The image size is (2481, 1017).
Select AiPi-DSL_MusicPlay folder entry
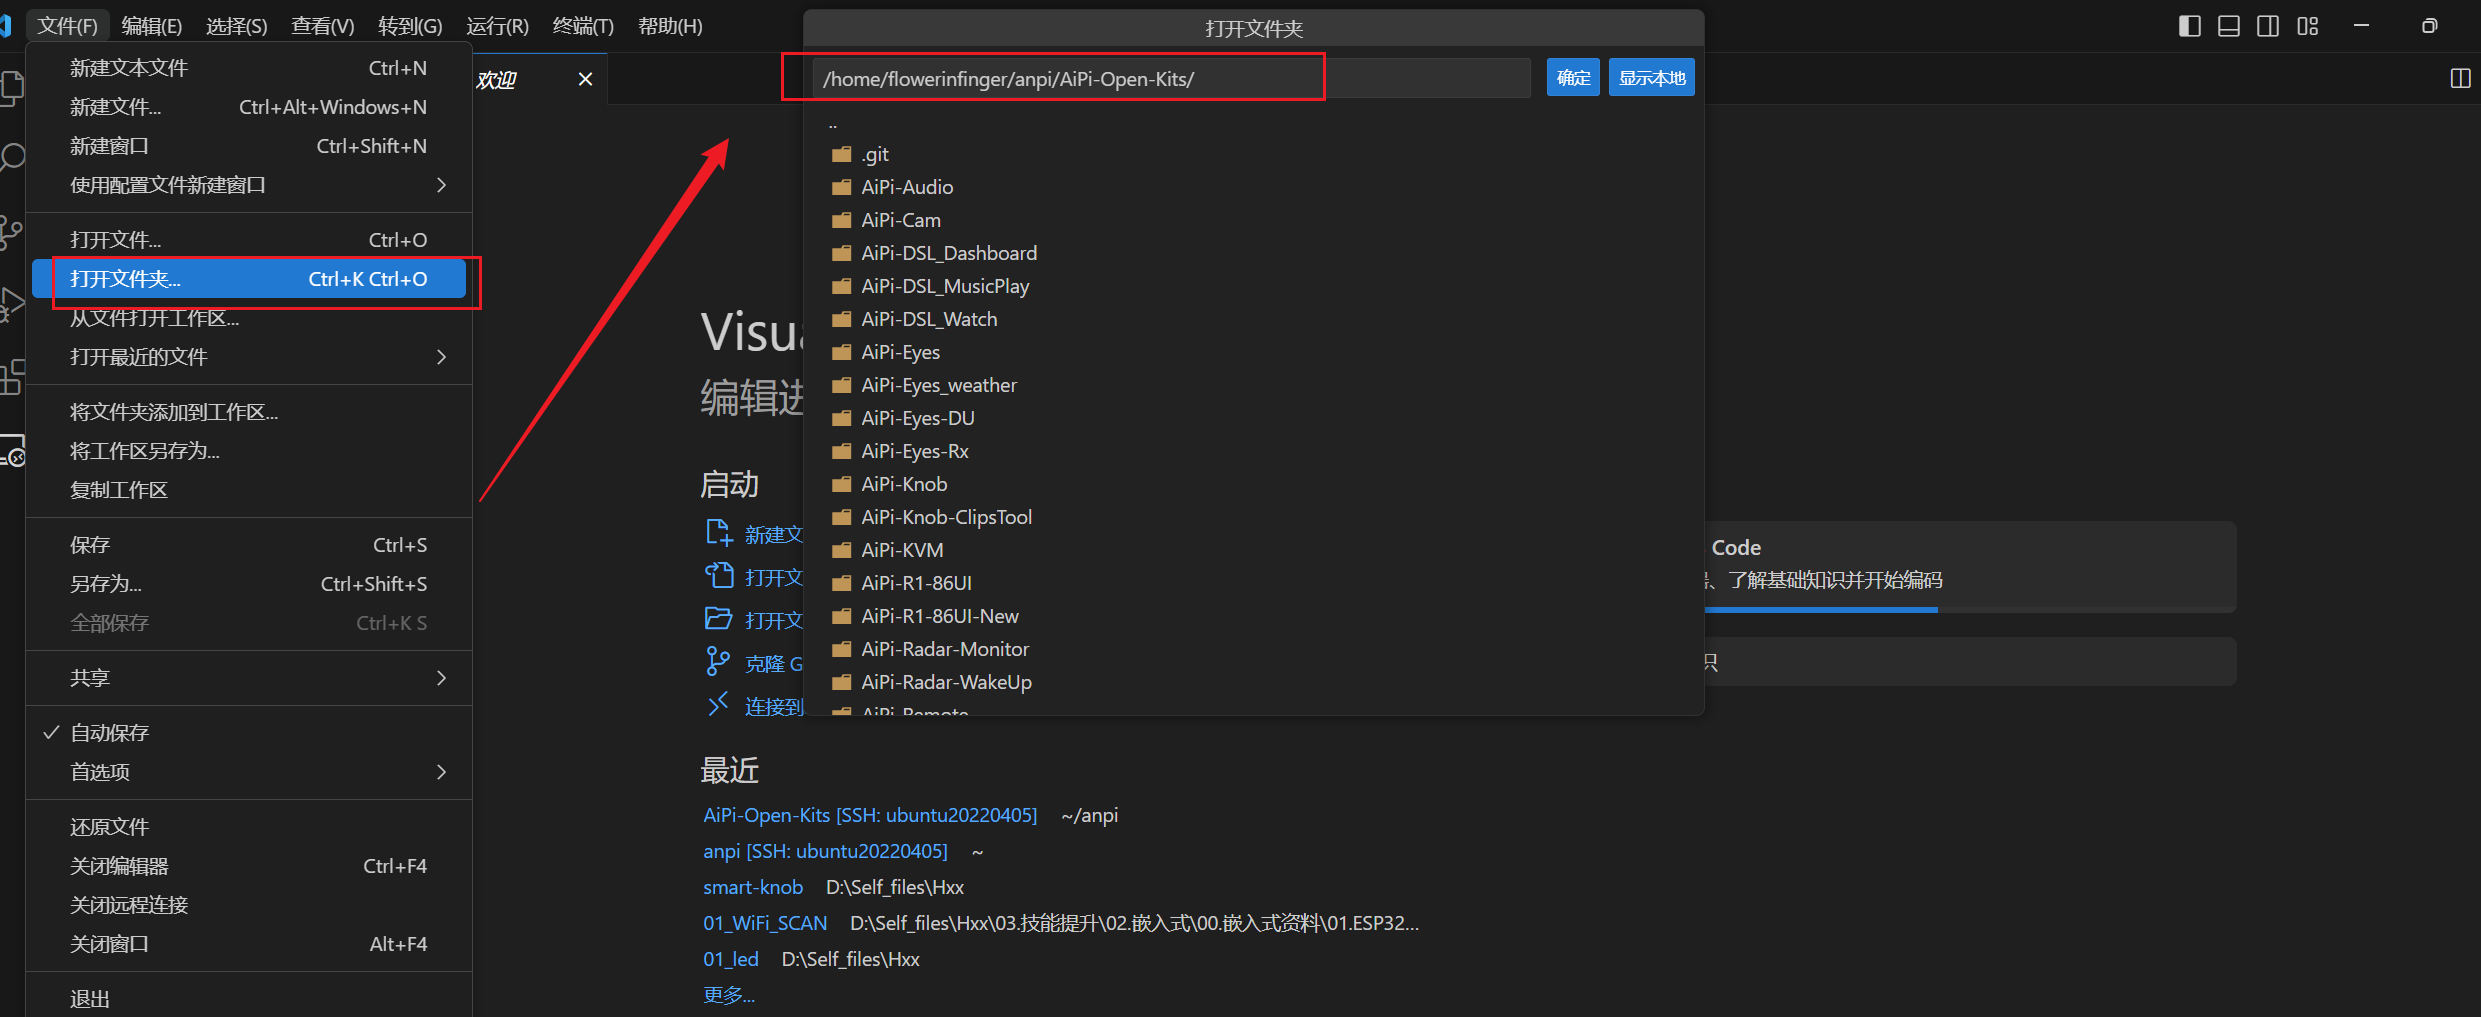click(x=1254, y=286)
